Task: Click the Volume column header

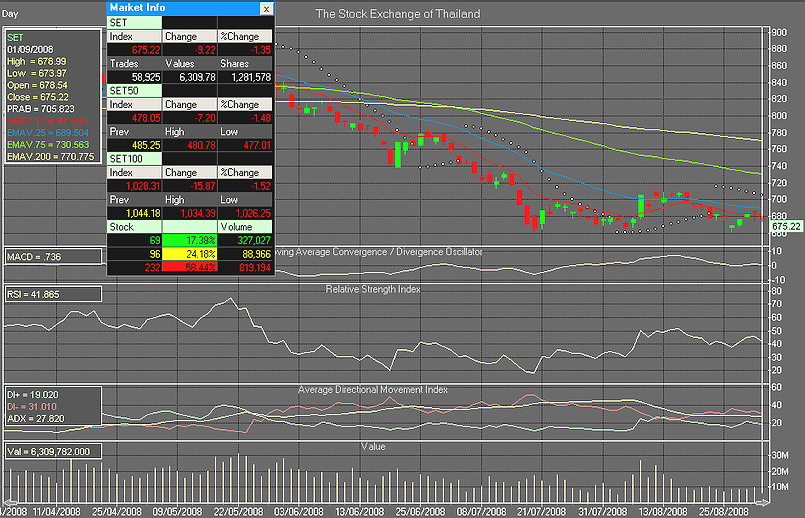Action: (x=245, y=227)
